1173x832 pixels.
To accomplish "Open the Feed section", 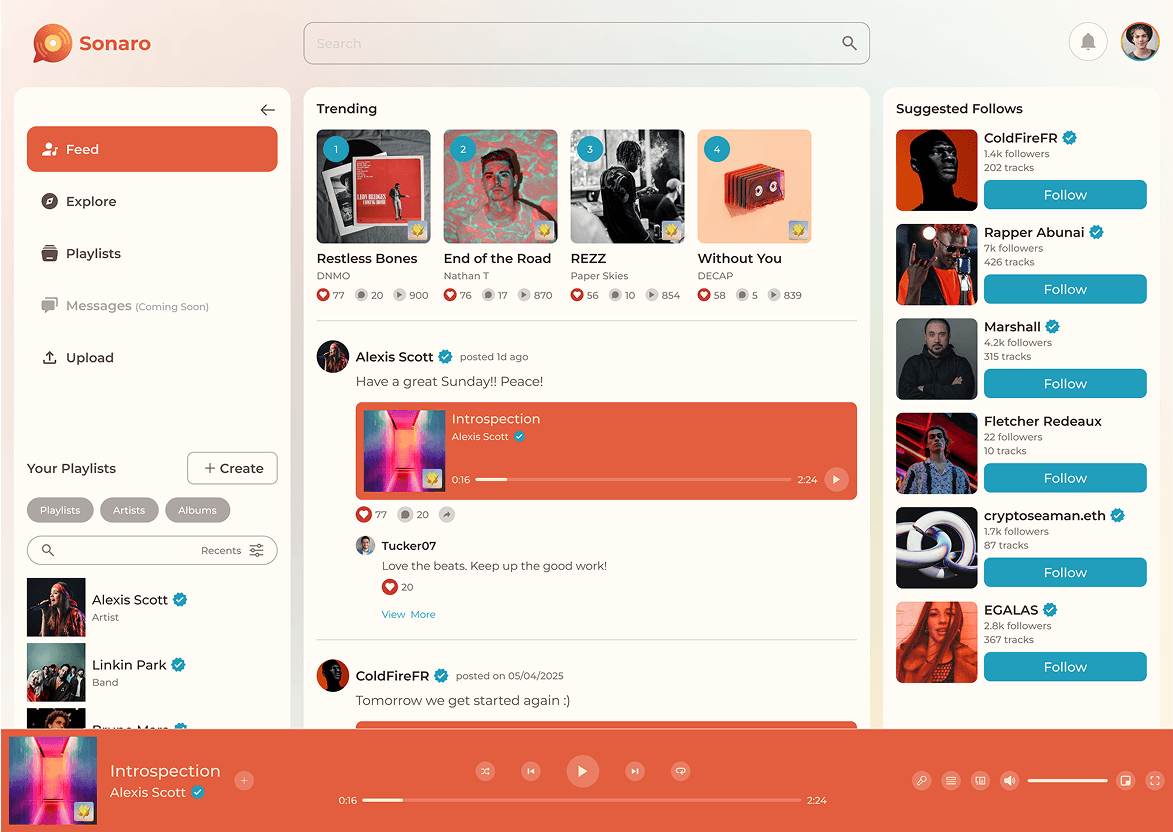I will 152,149.
